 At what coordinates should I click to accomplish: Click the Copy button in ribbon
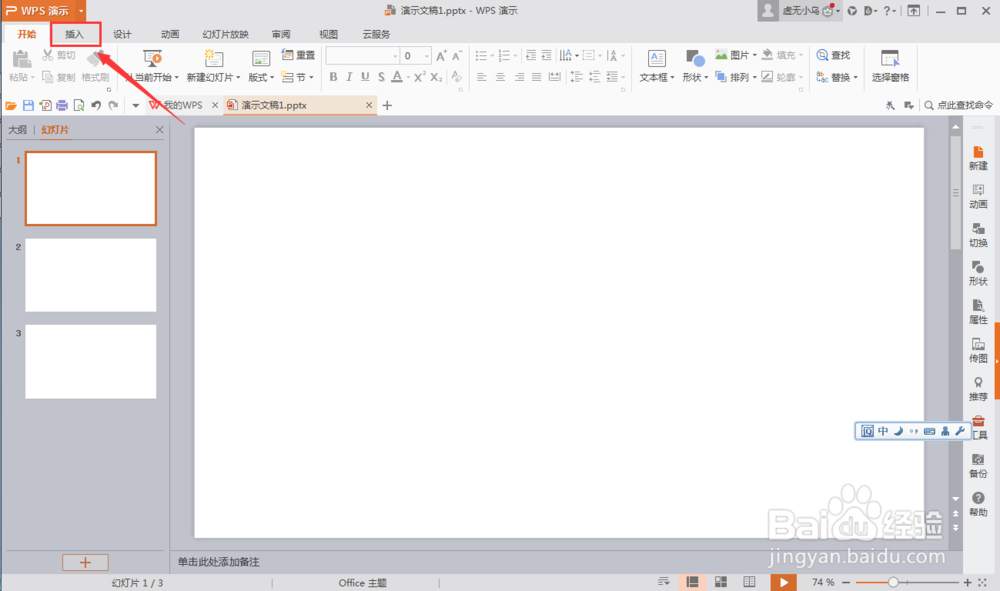click(59, 77)
